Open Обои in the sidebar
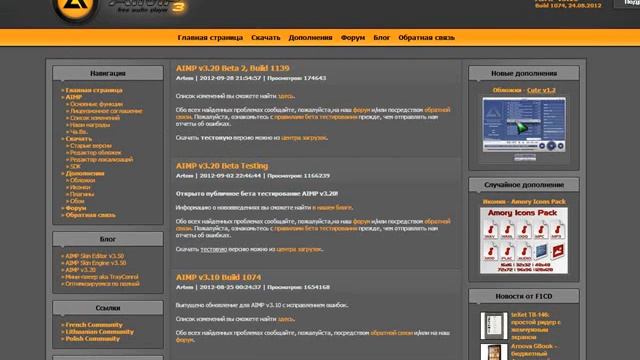Screen dimensions: 640x360 click(77, 201)
